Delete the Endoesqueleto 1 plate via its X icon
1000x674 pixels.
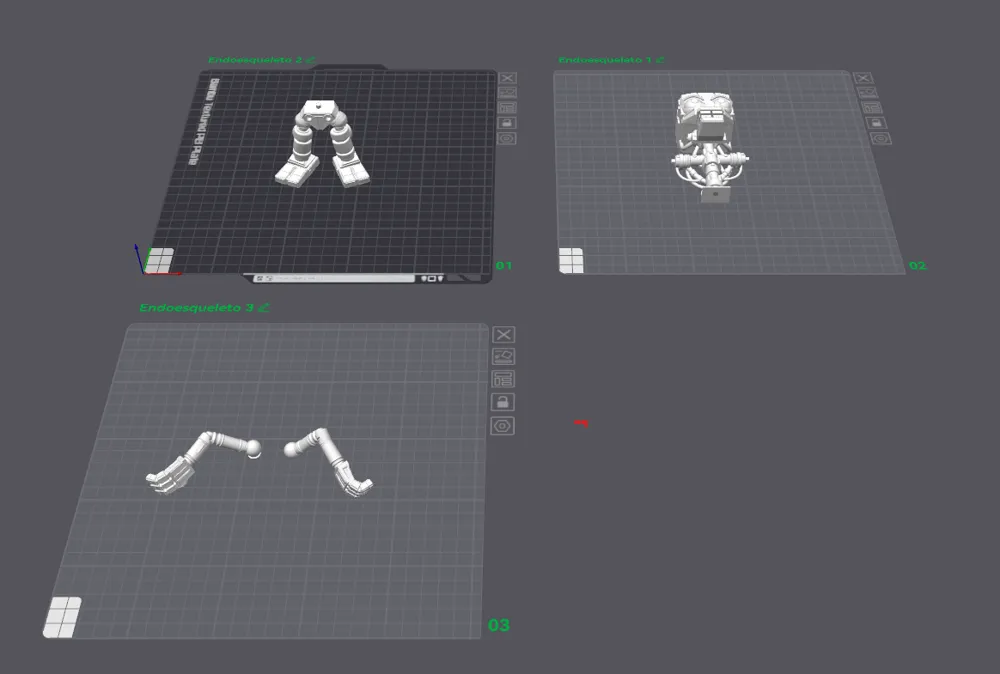(863, 80)
